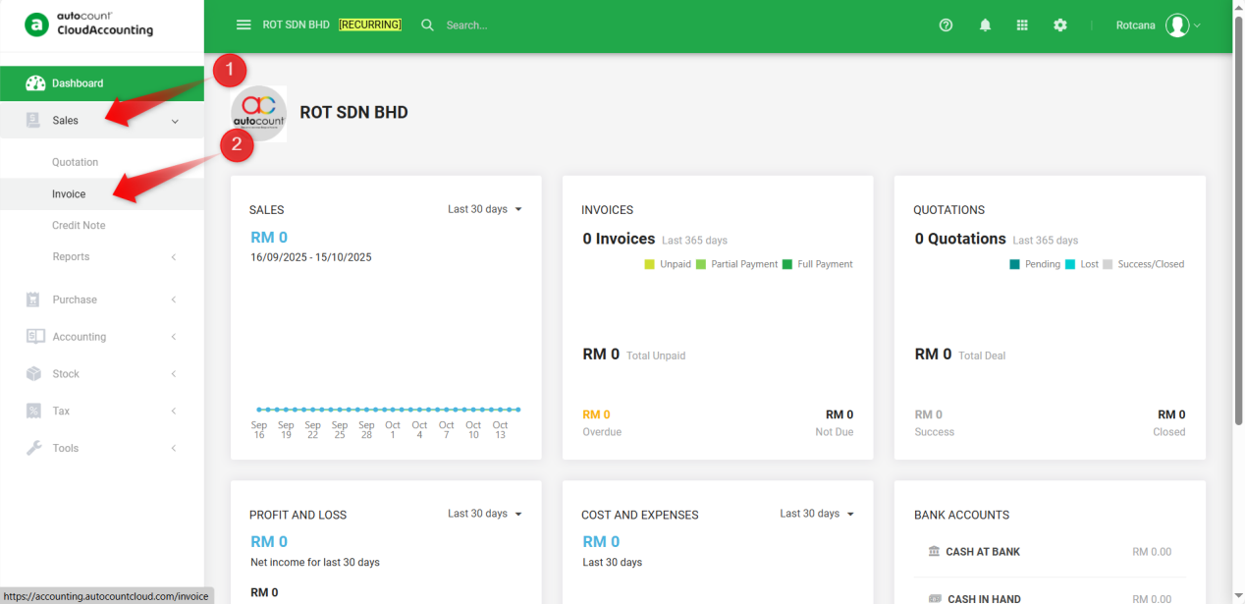Click the Accounting sidebar icon
This screenshot has height=604, width=1245.
coord(35,337)
